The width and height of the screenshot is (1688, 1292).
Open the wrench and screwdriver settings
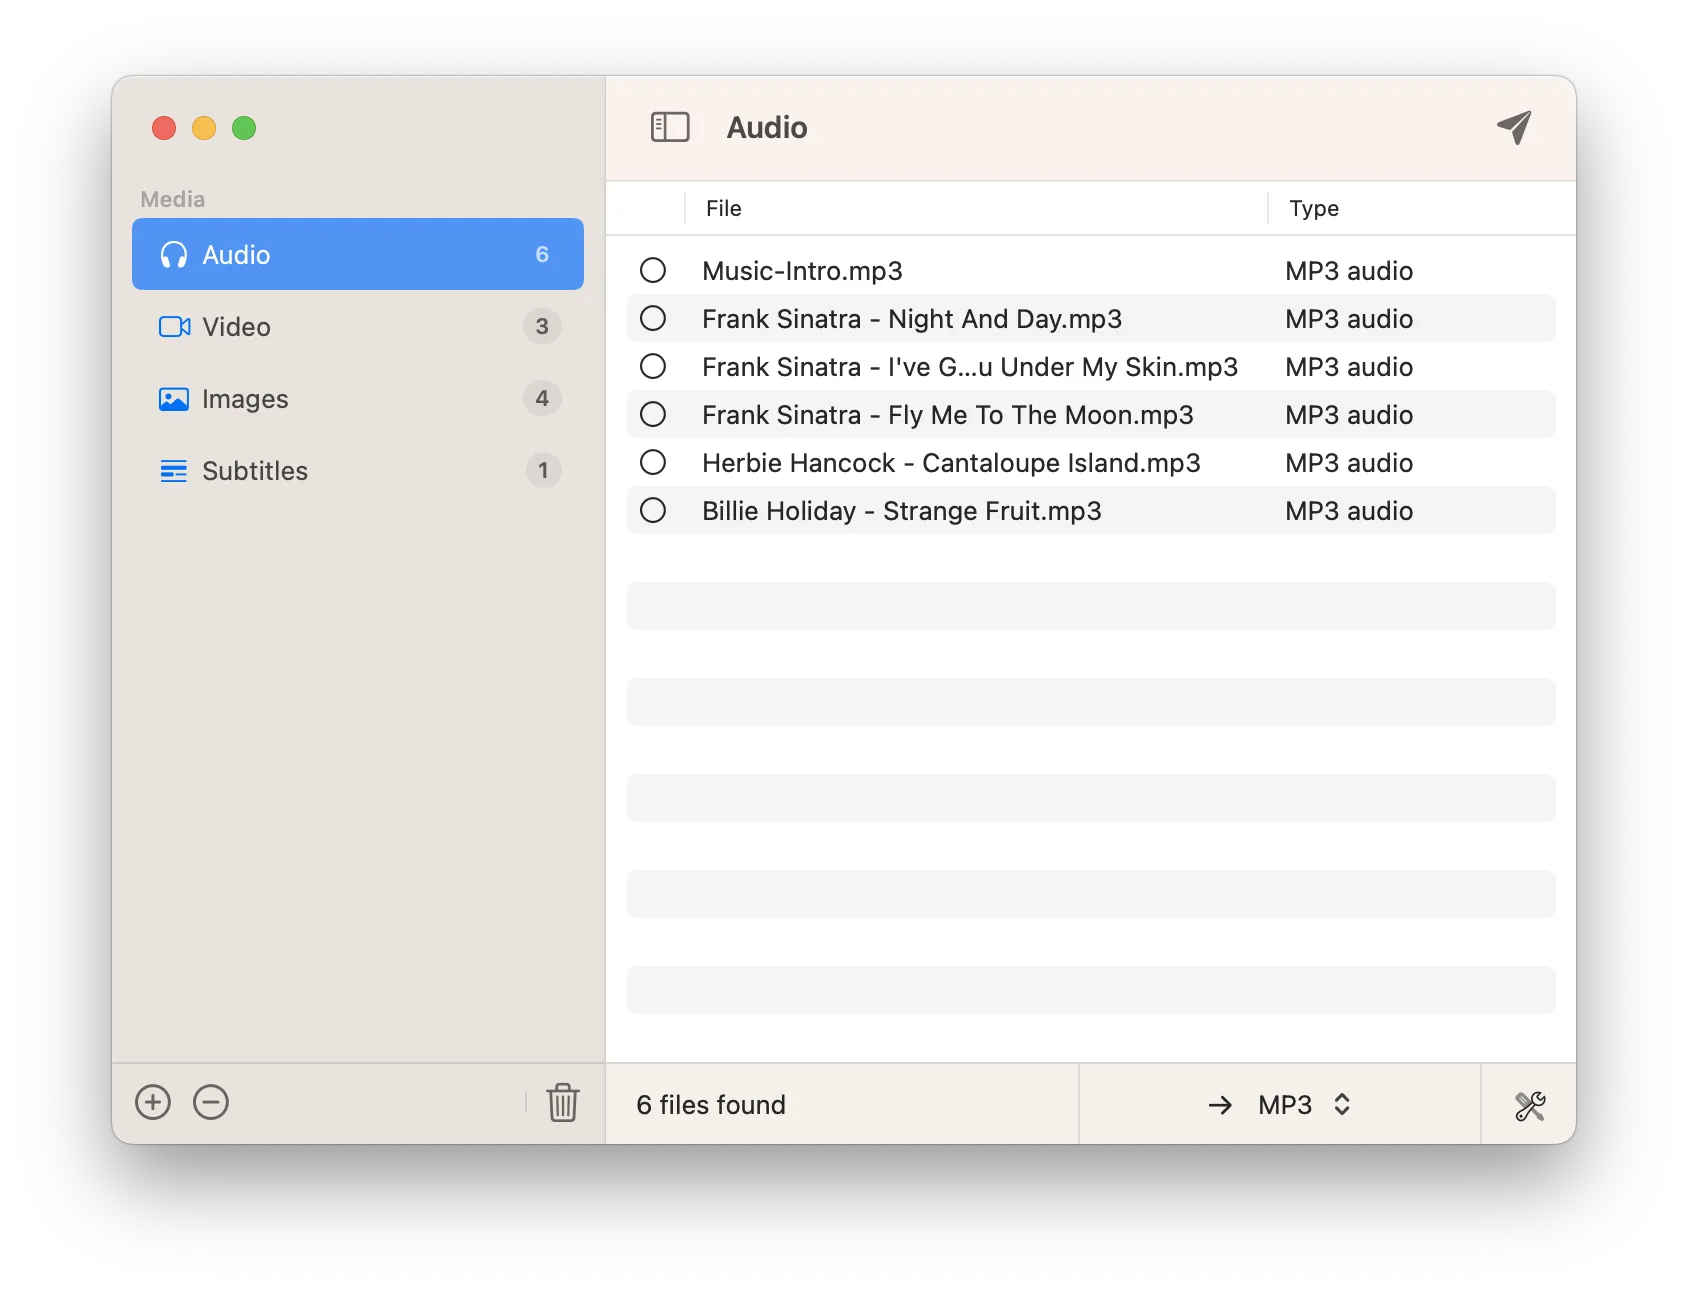[1529, 1105]
